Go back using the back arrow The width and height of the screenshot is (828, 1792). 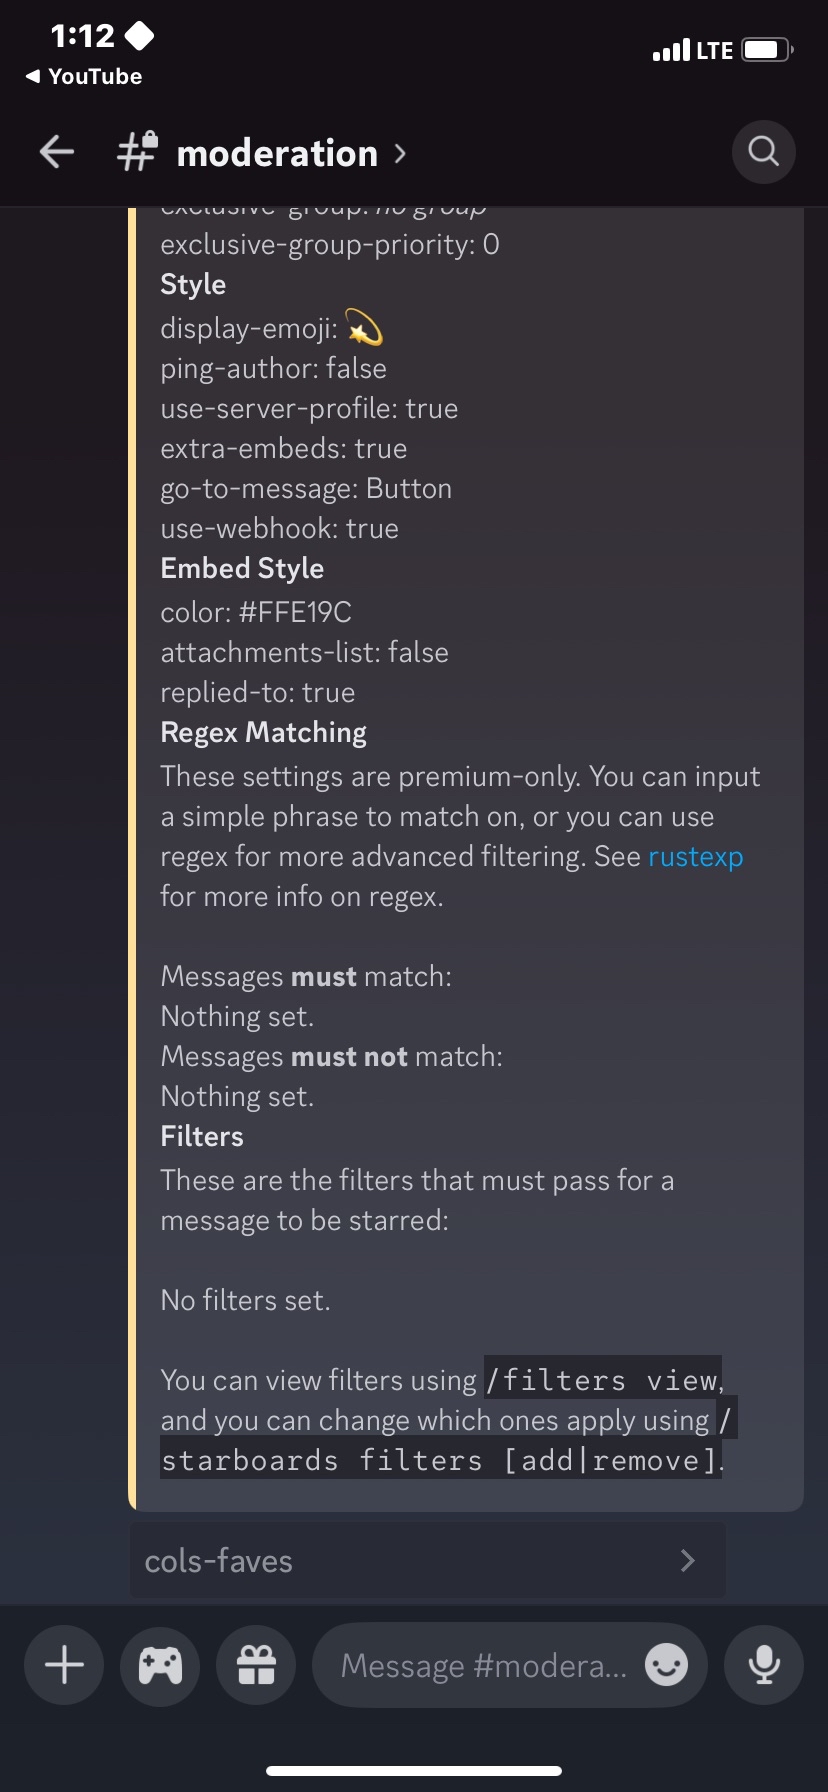(x=57, y=153)
